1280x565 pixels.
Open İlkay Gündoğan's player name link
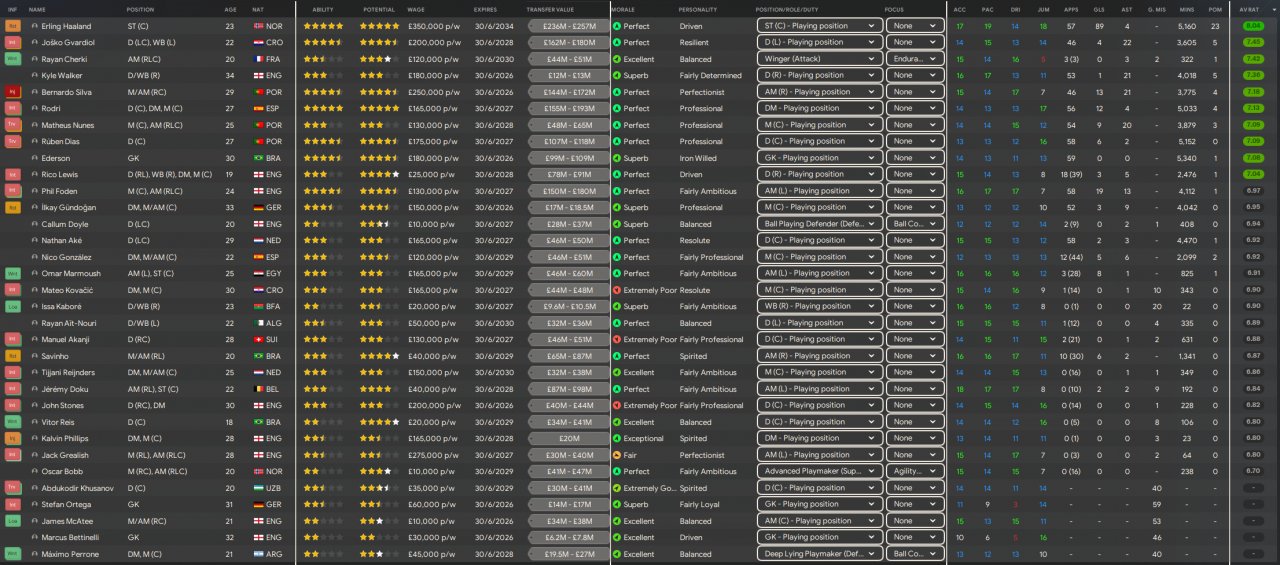coord(67,208)
